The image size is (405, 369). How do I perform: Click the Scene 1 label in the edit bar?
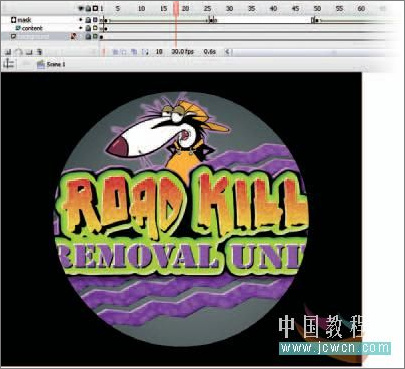pos(56,64)
